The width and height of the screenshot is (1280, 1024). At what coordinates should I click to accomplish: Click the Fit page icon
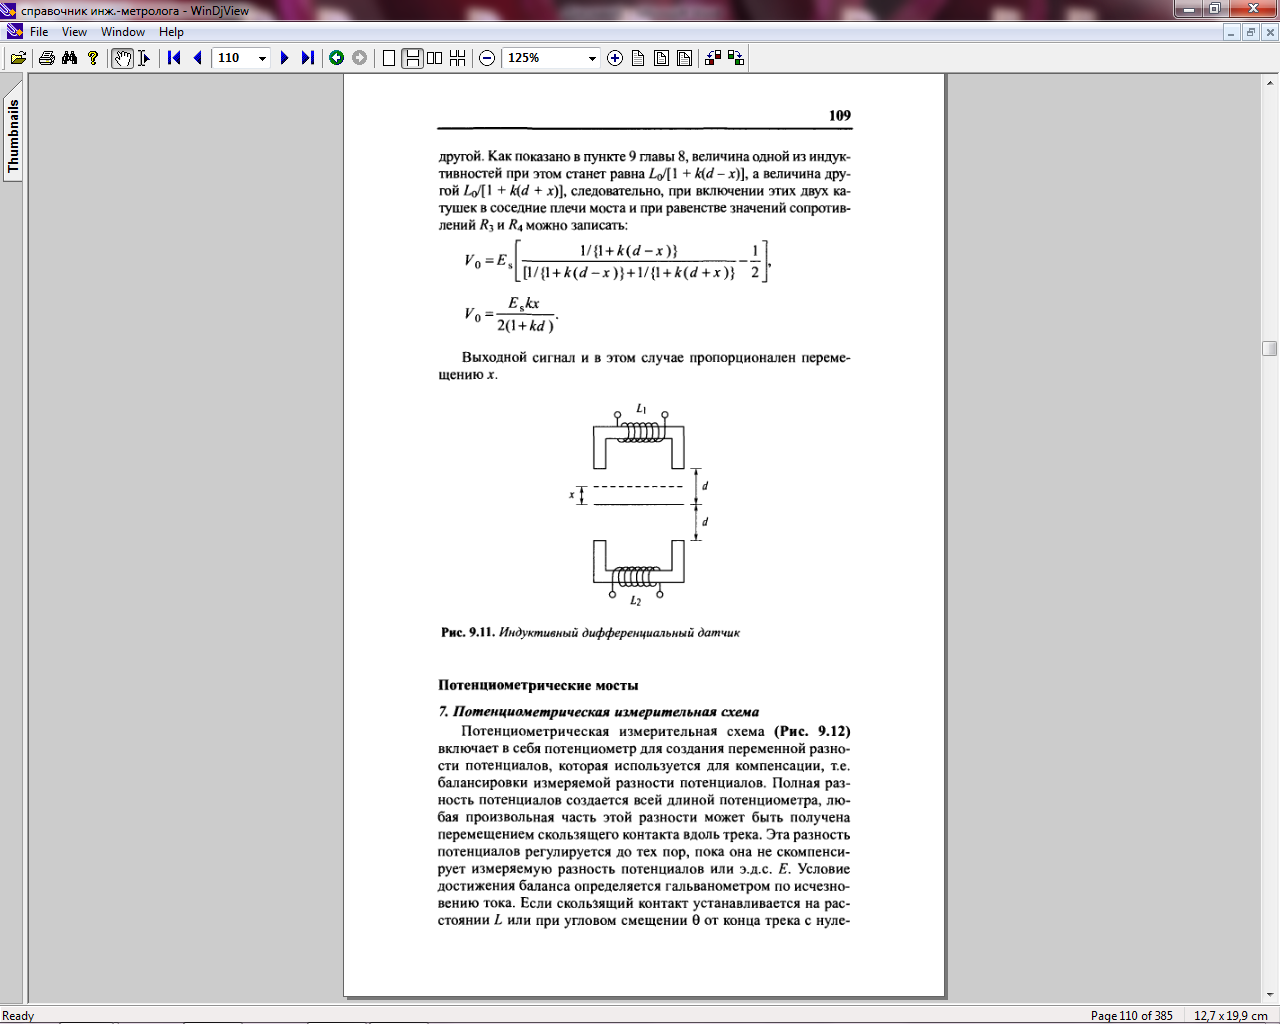[661, 58]
